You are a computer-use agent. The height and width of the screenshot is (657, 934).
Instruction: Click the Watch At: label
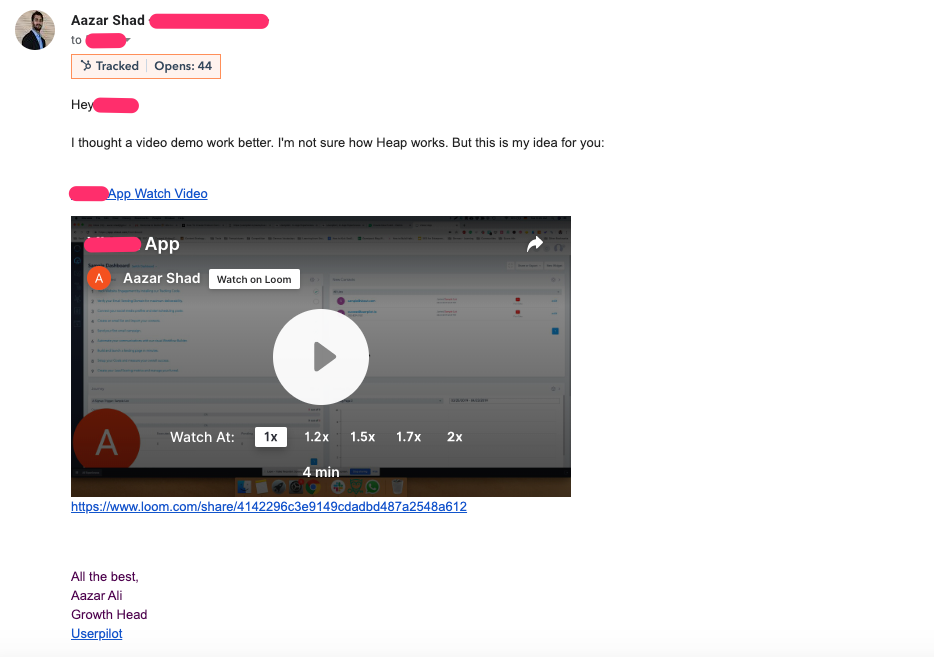tap(202, 437)
